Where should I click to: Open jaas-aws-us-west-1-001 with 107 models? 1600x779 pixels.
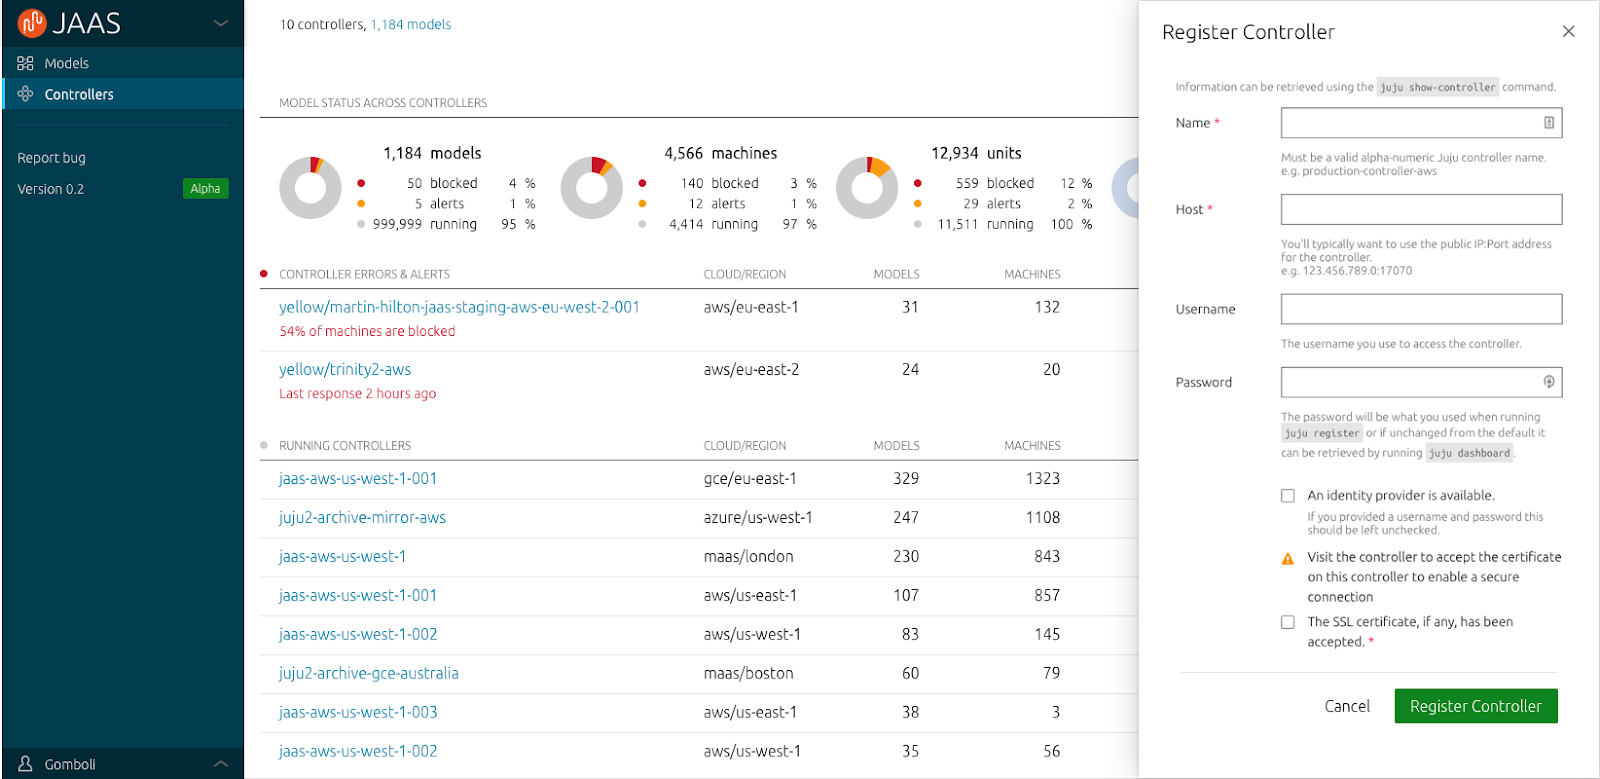coord(358,595)
